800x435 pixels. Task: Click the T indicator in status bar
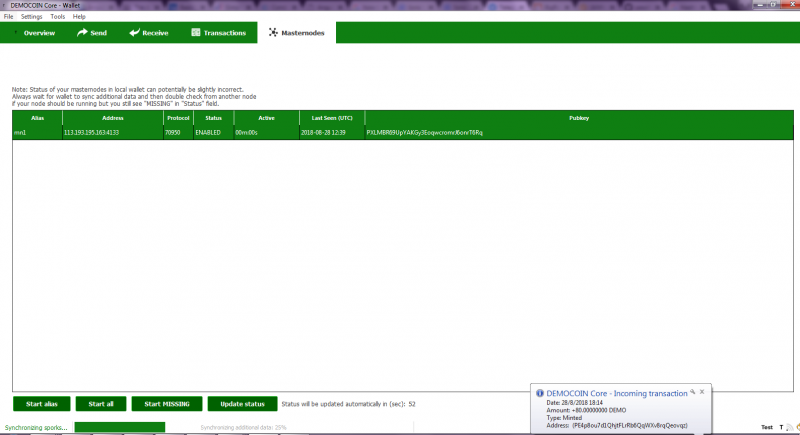pos(781,427)
